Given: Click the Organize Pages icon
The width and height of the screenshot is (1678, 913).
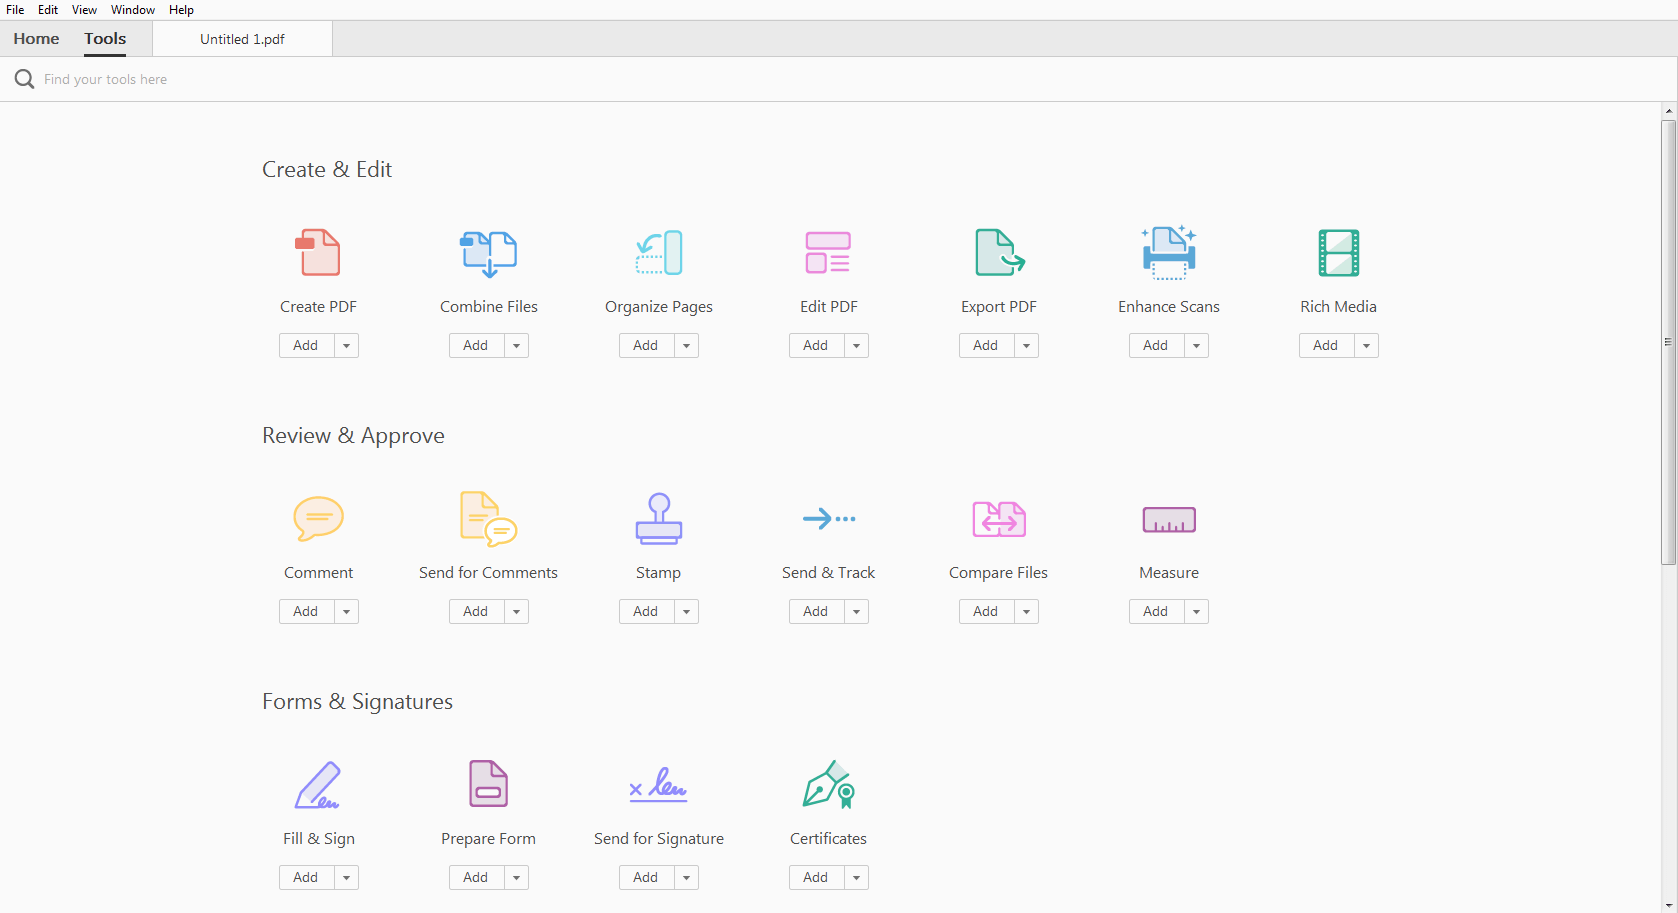Looking at the screenshot, I should point(658,252).
